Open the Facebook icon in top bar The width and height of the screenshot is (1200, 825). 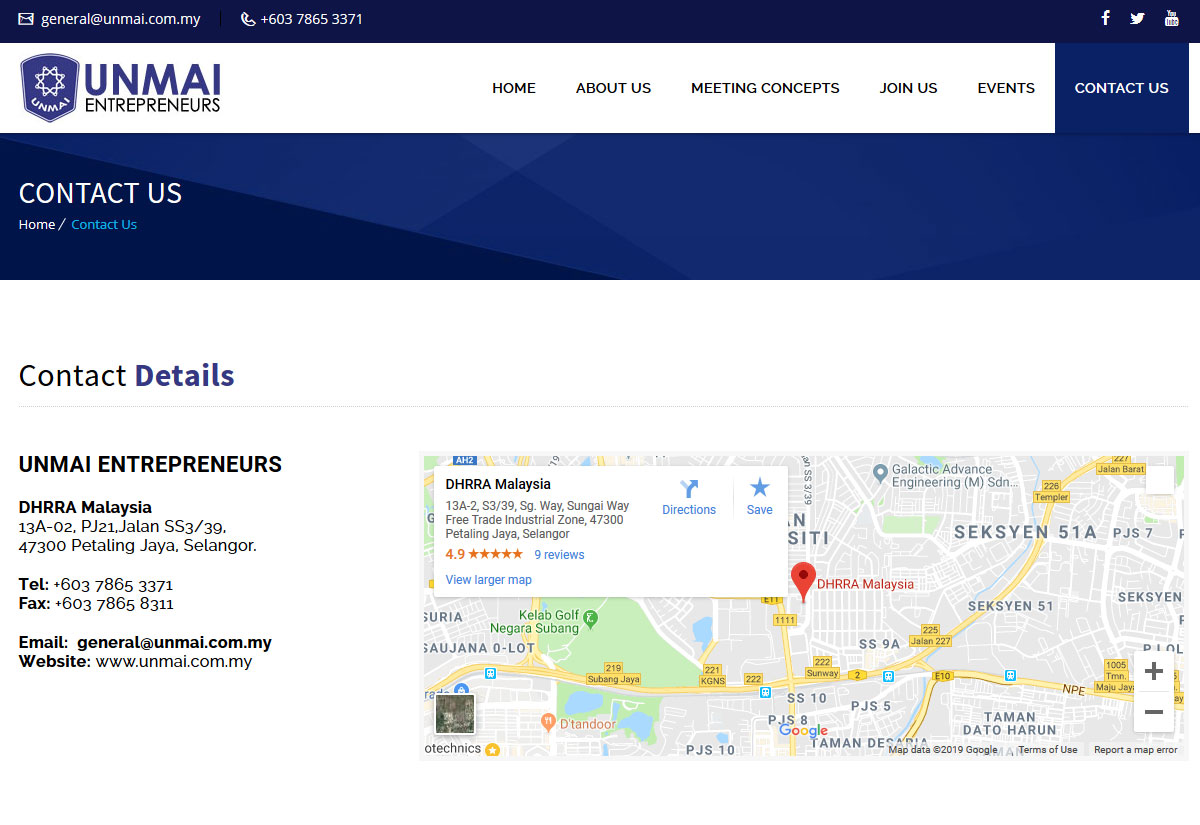pyautogui.click(x=1105, y=18)
